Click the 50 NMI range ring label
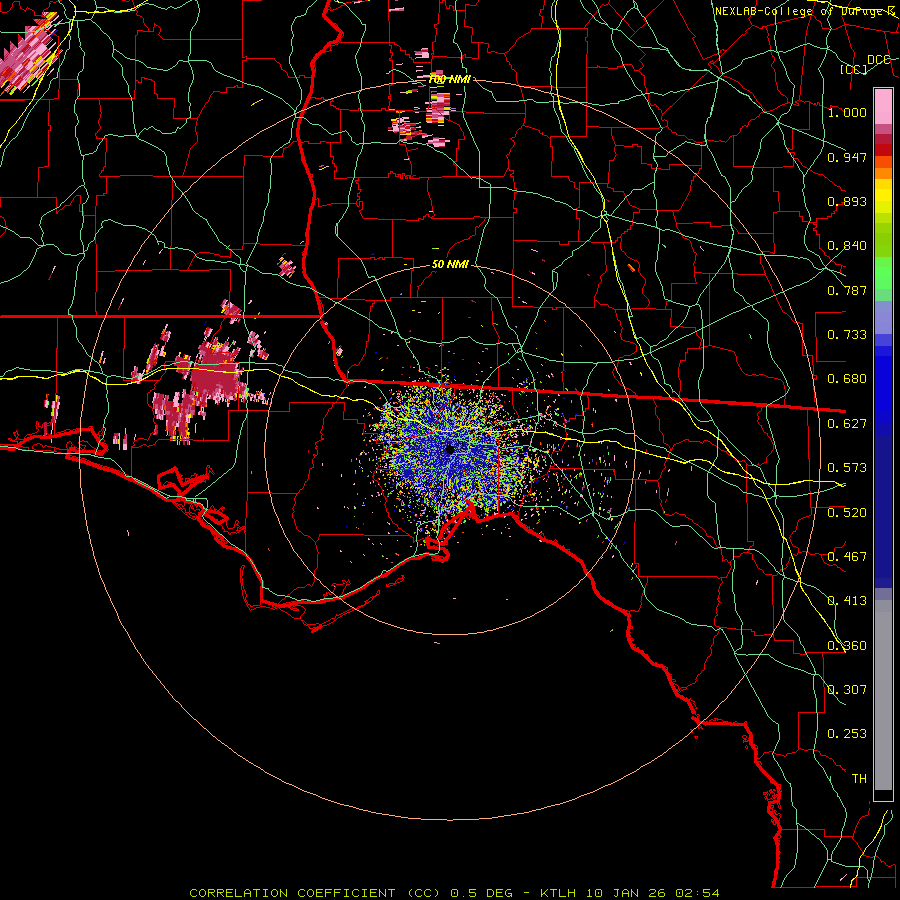 point(450,265)
